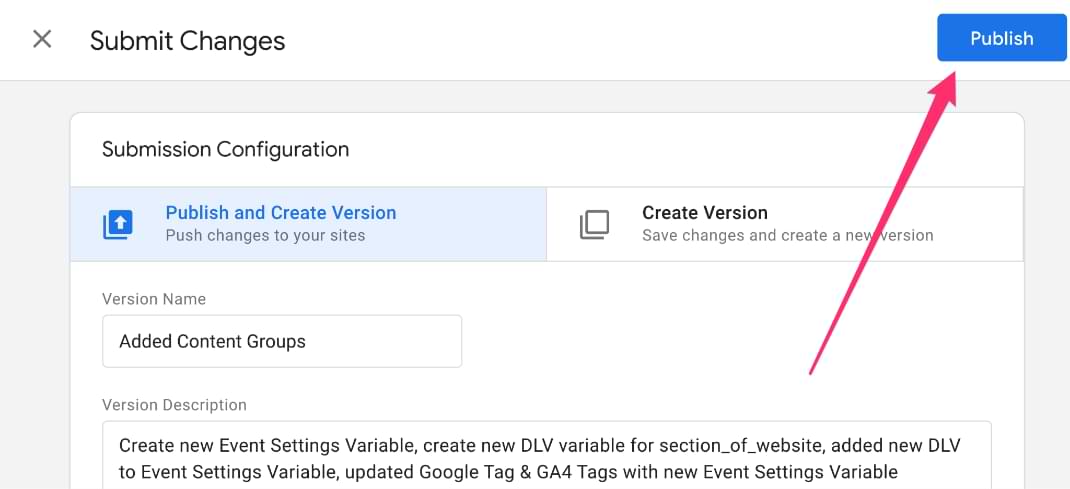Place cursor after "Added Content Groups" text
This screenshot has width=1070, height=489.
point(307,341)
